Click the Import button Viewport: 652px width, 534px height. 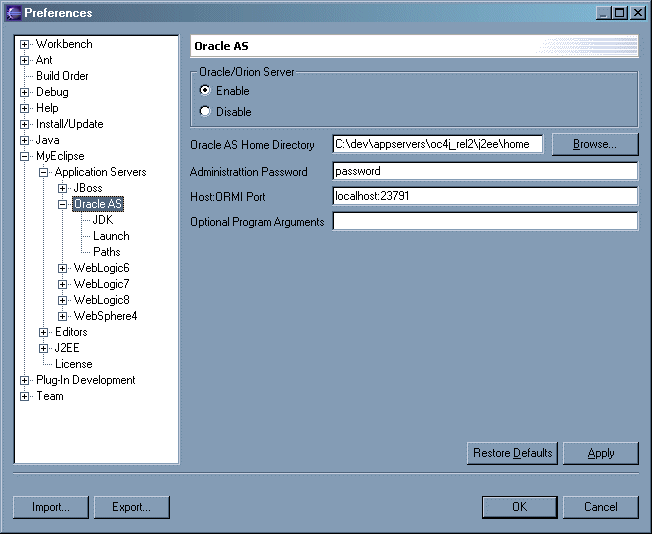[x=50, y=507]
